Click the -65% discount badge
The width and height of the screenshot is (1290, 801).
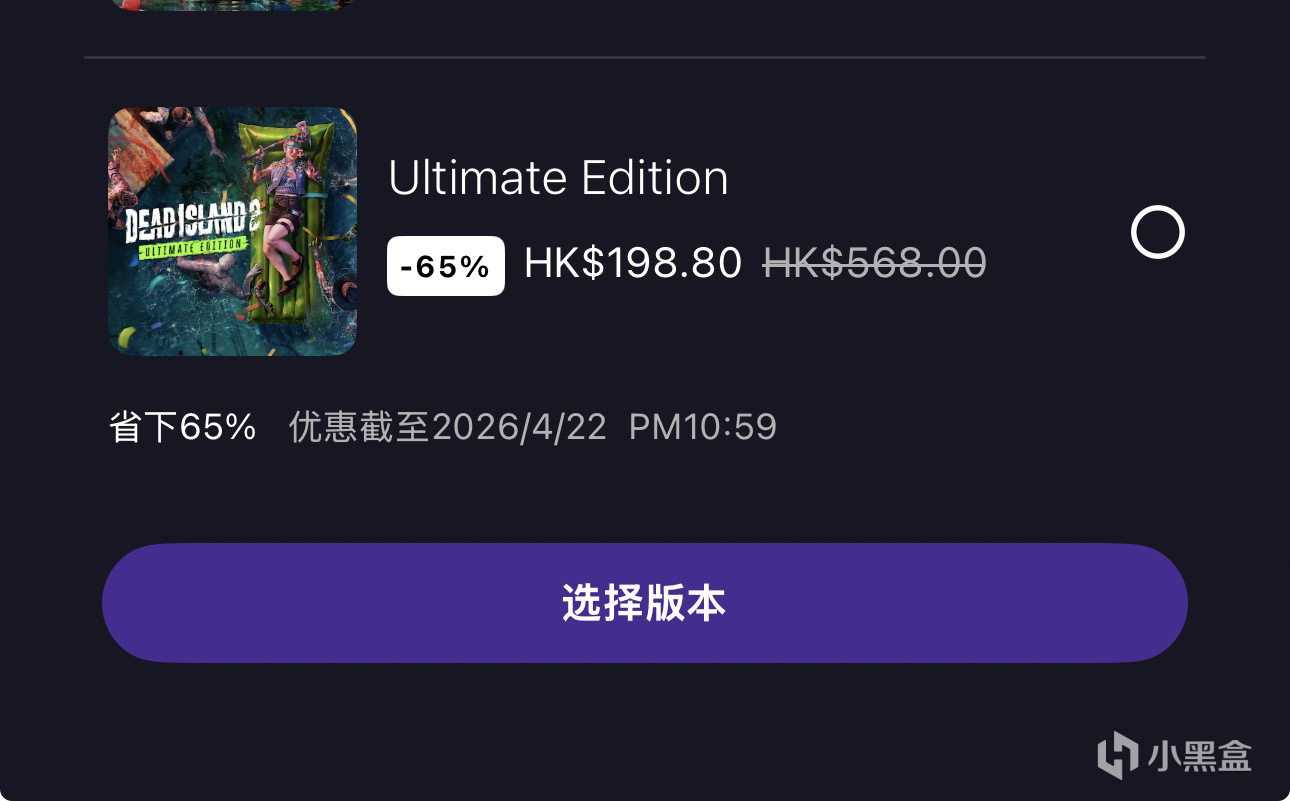pyautogui.click(x=446, y=266)
